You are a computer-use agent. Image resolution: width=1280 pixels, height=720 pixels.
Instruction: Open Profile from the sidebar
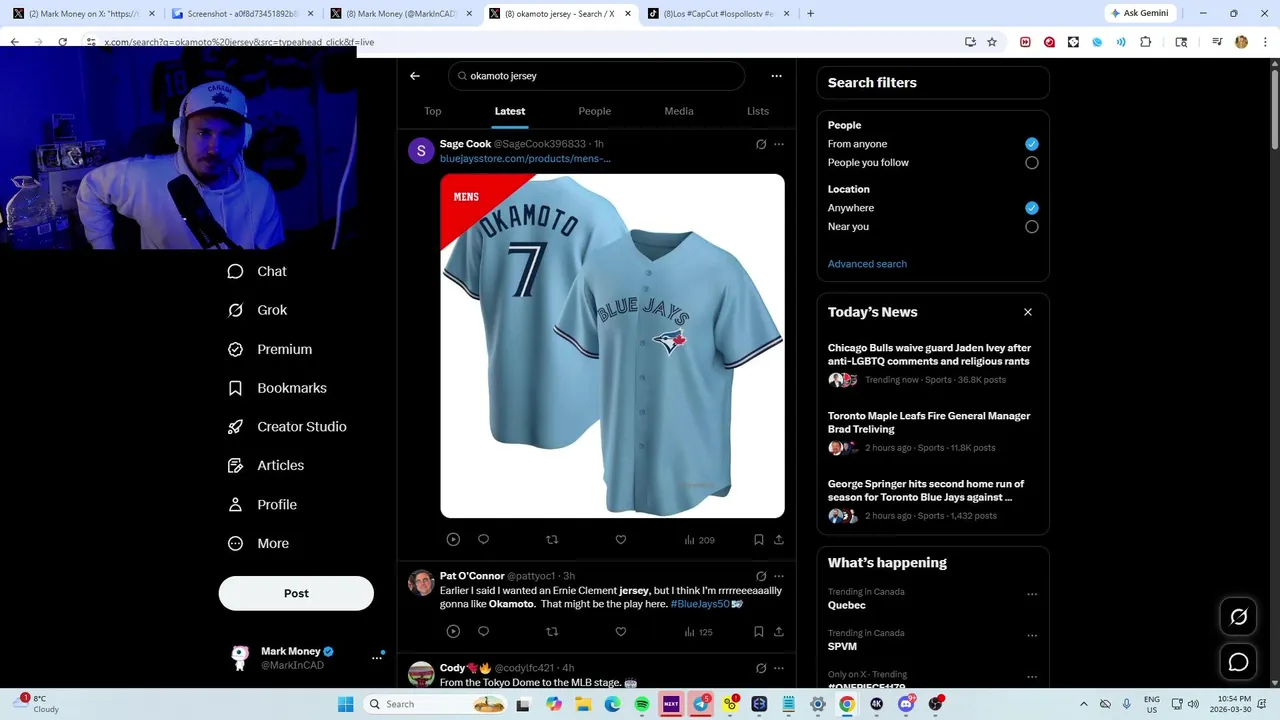click(x=262, y=504)
